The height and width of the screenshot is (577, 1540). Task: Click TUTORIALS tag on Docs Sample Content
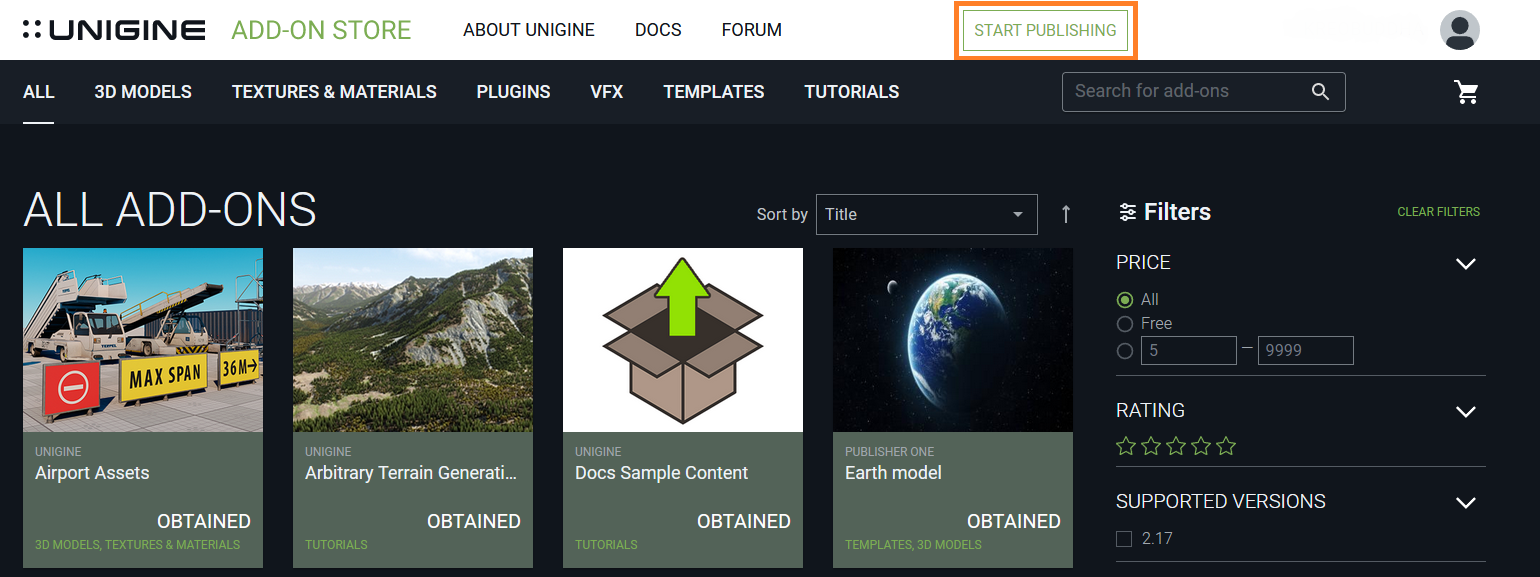click(x=606, y=545)
